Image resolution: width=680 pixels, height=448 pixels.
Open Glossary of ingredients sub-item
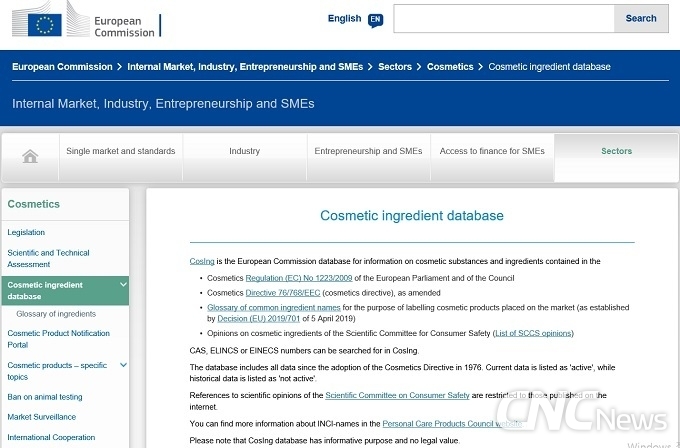[x=56, y=314]
